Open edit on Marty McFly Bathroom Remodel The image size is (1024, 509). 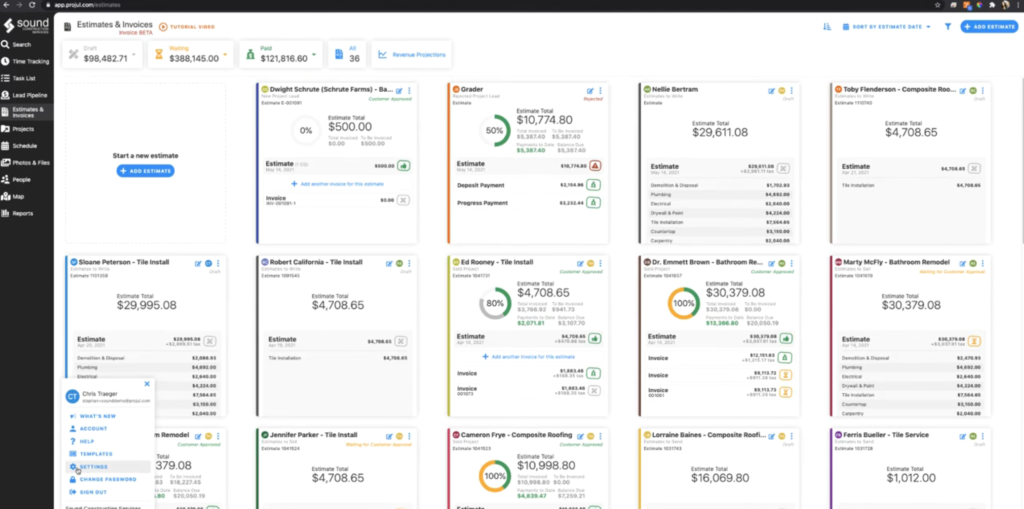pyautogui.click(x=963, y=263)
